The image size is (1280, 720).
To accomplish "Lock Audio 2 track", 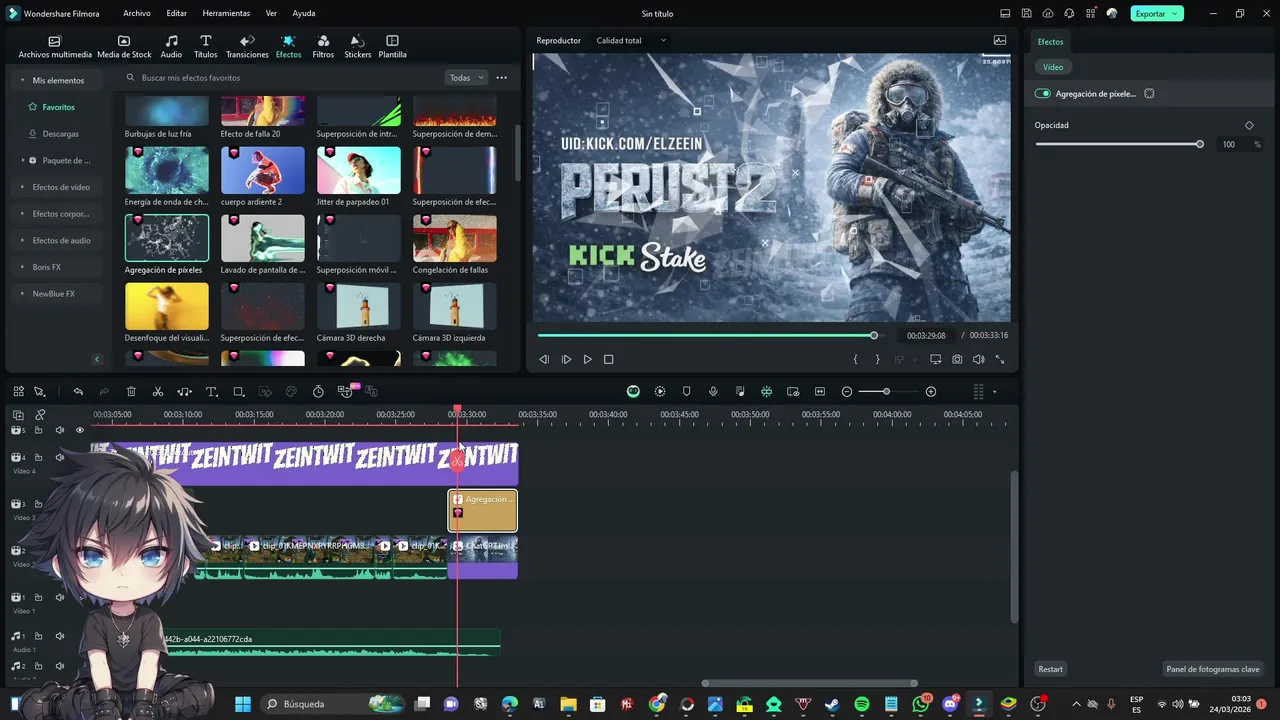I will (38, 666).
